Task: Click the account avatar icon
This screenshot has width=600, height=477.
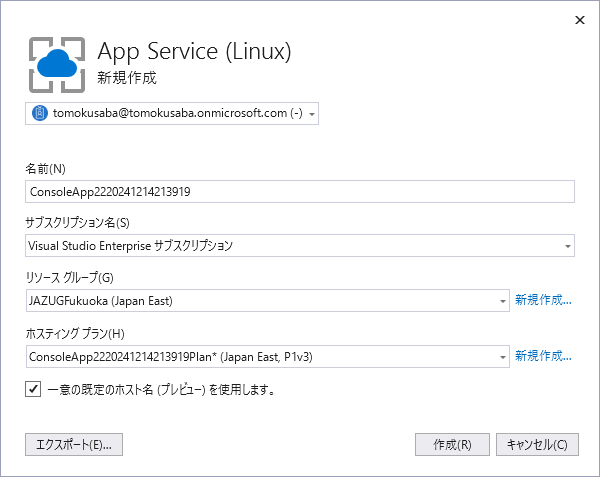Action: click(x=40, y=114)
